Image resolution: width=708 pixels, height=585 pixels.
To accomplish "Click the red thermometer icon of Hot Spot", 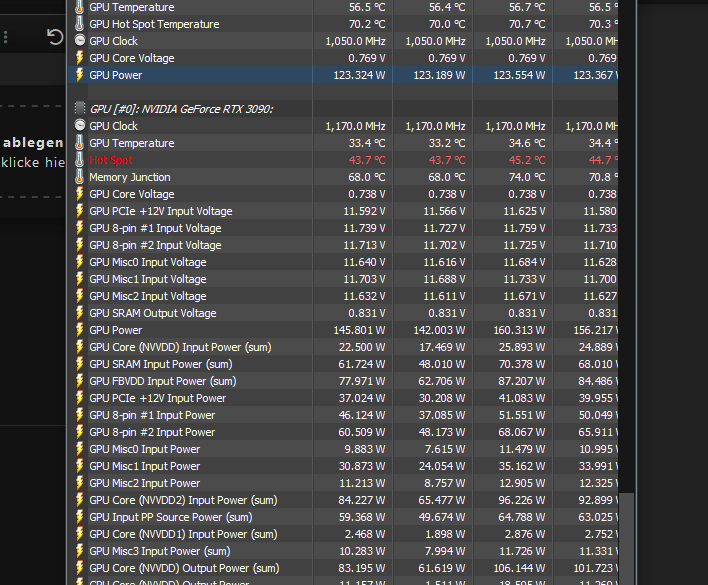I will point(79,160).
